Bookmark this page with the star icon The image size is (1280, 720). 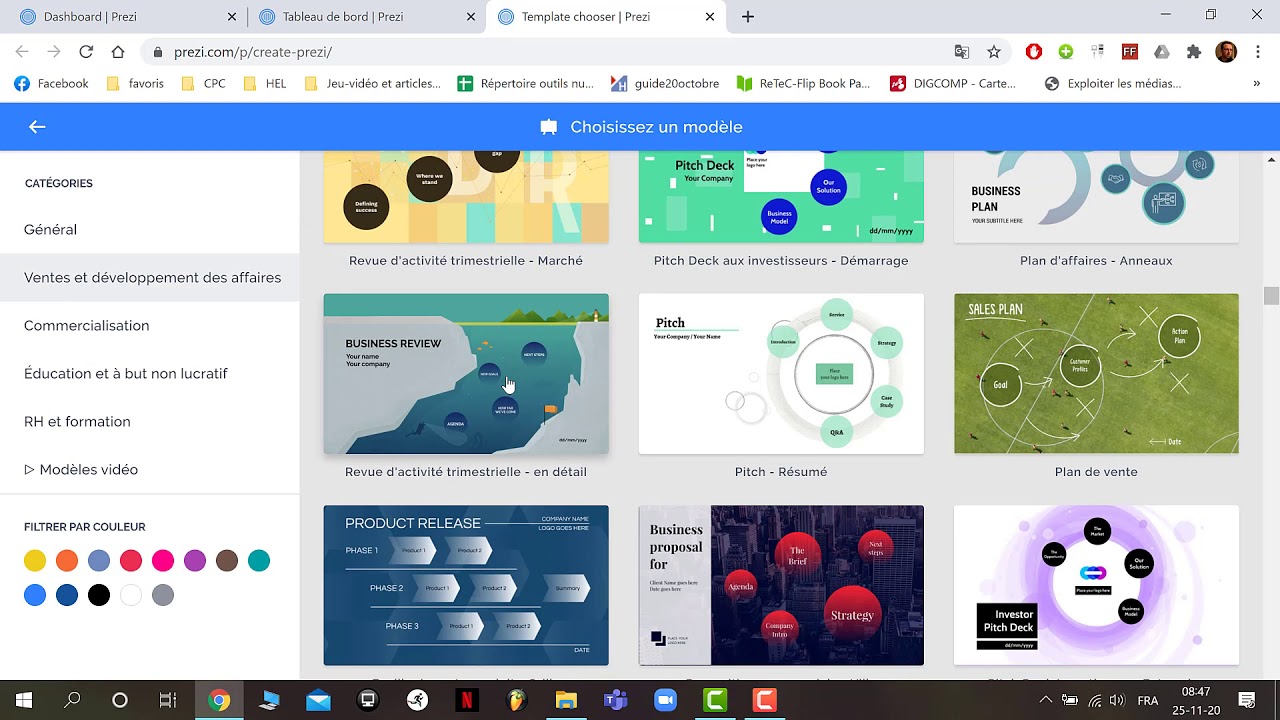coord(994,52)
